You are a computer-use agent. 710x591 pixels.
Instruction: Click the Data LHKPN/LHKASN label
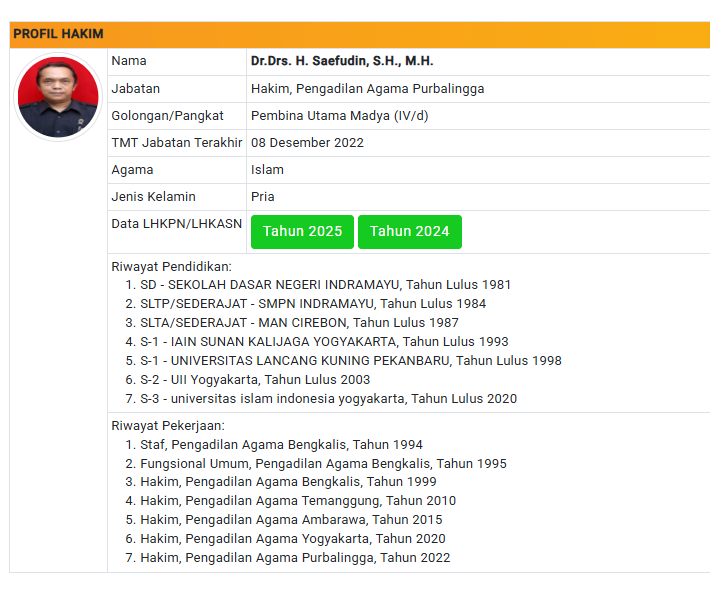(x=176, y=224)
